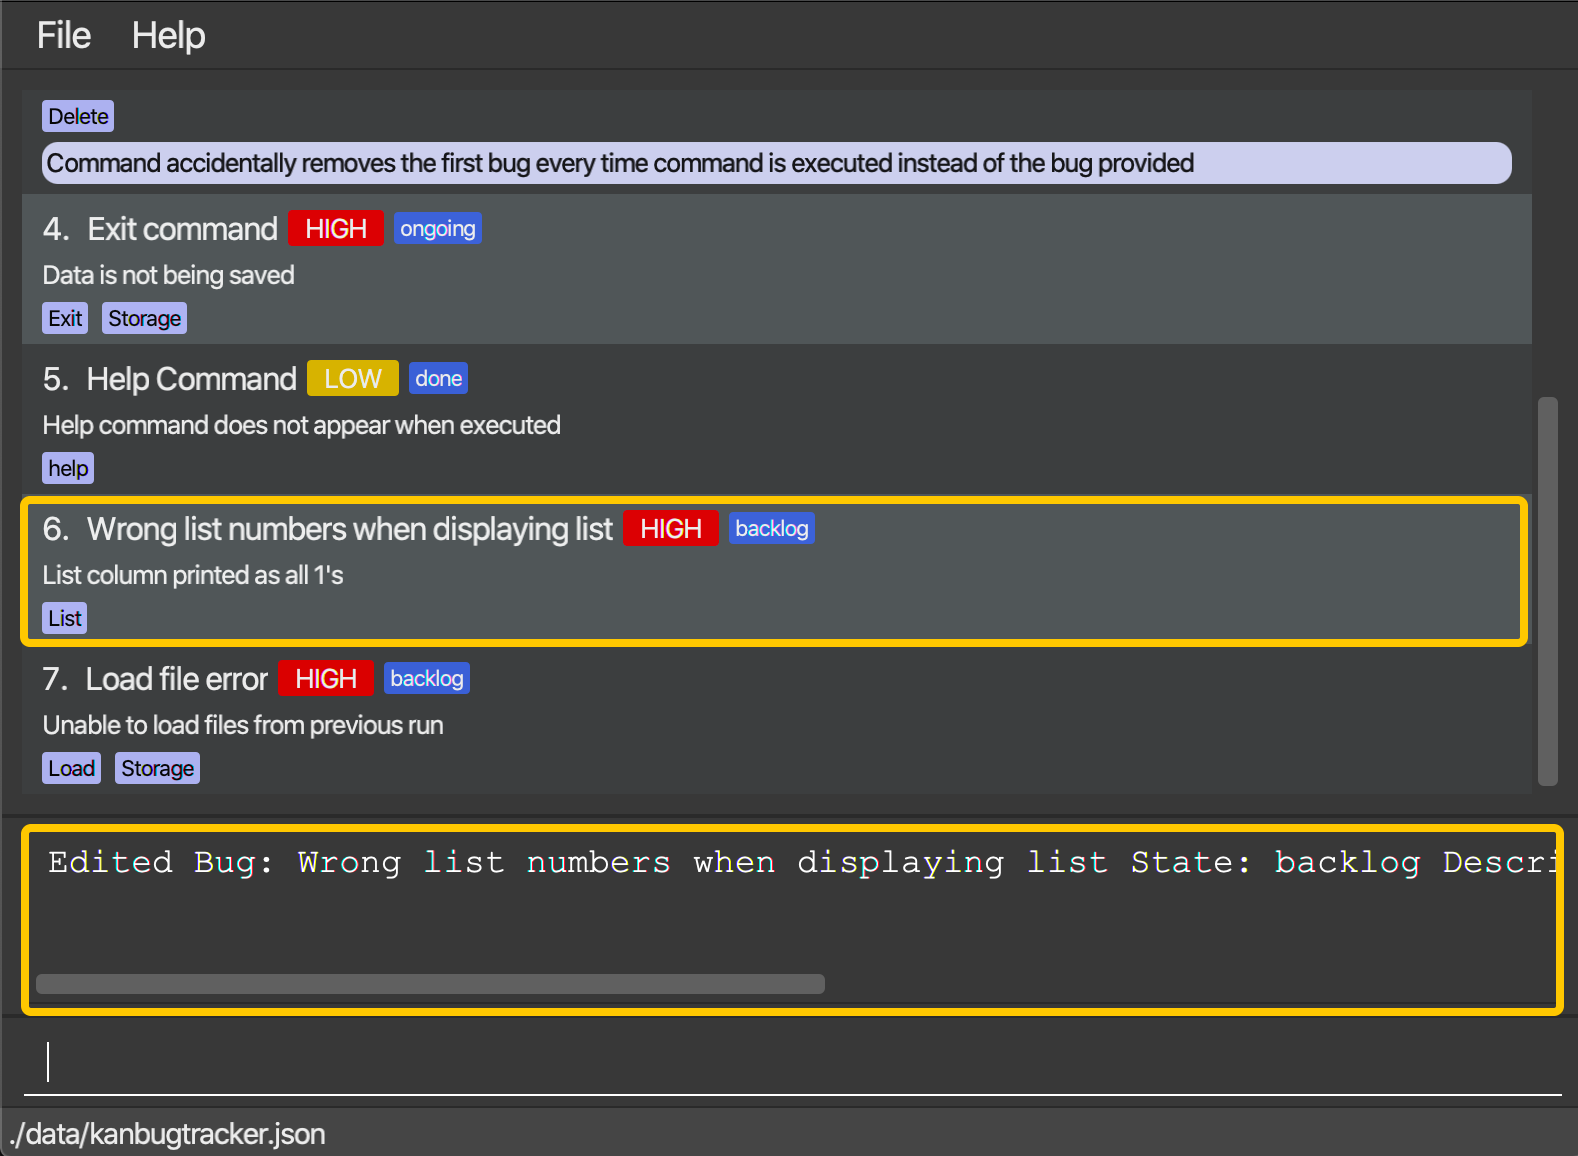The height and width of the screenshot is (1156, 1578).
Task: Click the text List column printed as all 1's
Action: [193, 575]
